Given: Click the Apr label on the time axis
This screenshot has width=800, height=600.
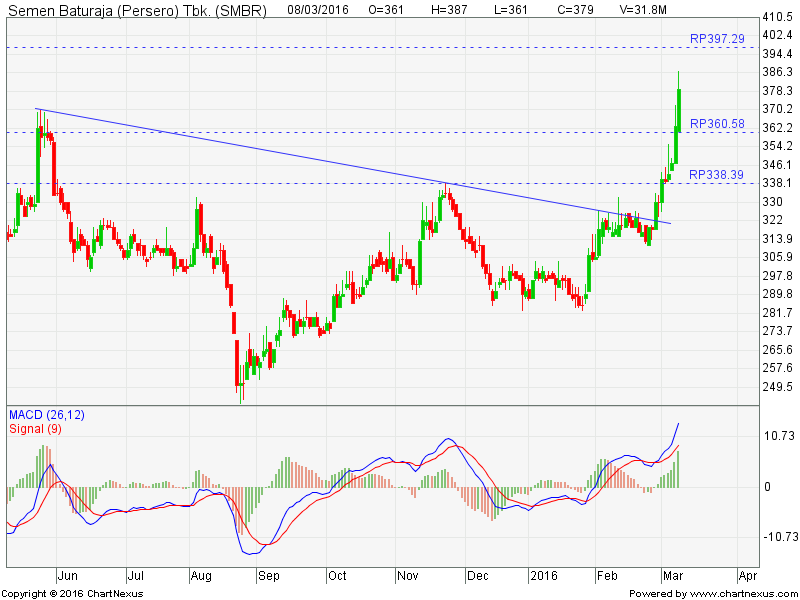Looking at the screenshot, I should pos(748,577).
